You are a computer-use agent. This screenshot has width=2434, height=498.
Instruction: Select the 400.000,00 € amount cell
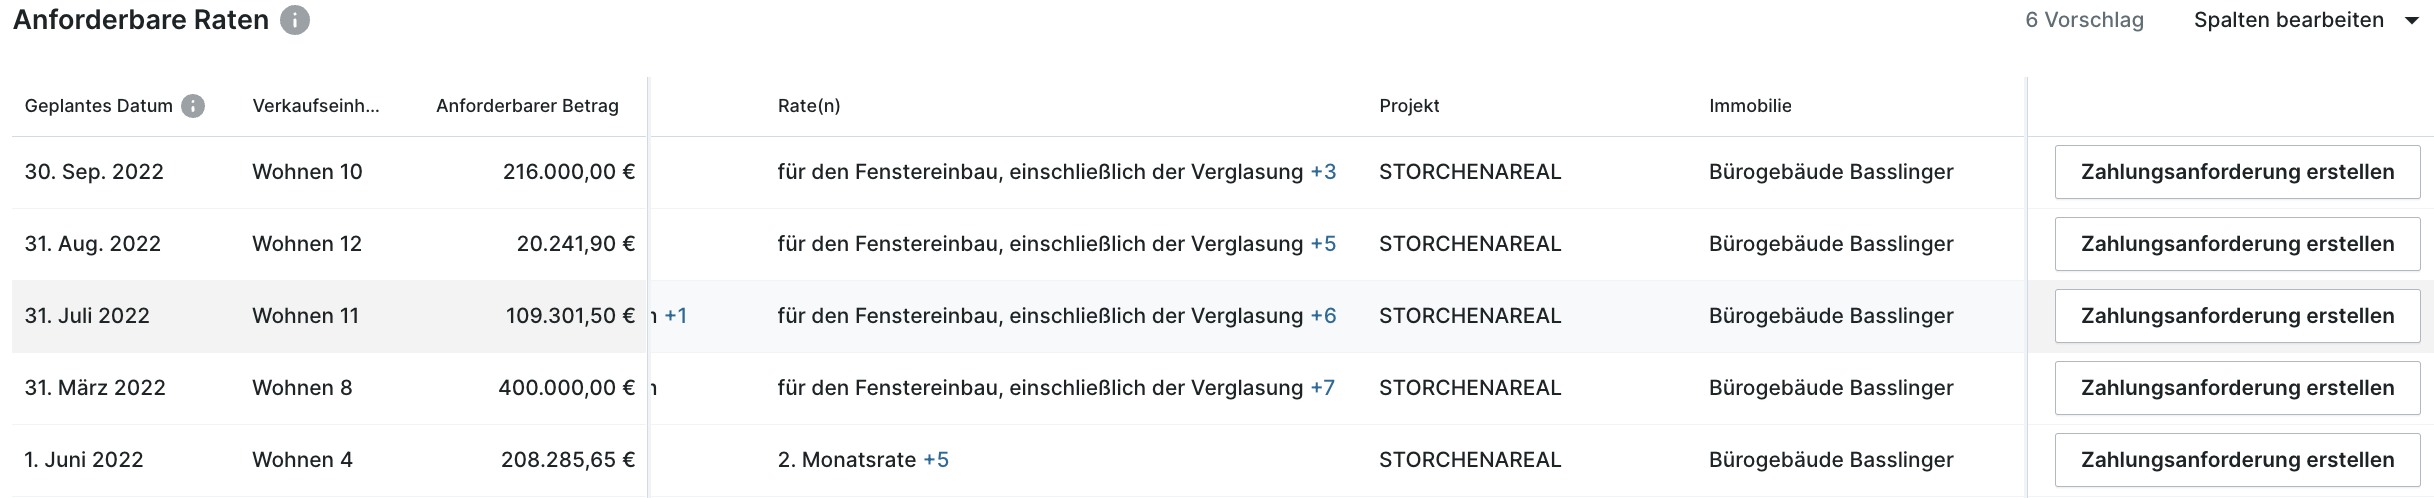tap(567, 388)
